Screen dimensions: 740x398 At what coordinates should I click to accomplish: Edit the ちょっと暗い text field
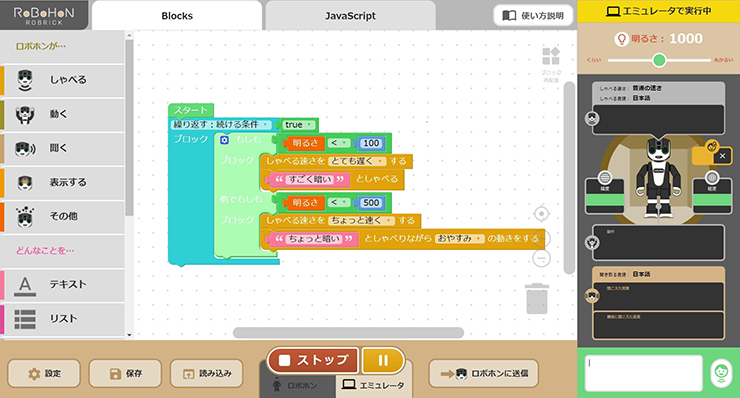pos(314,239)
